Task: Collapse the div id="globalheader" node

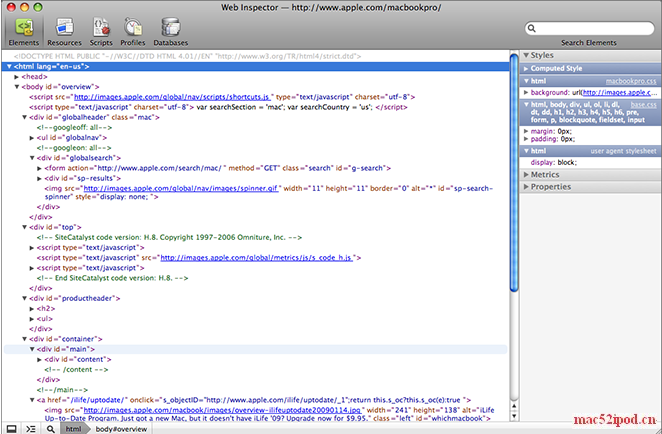Action: 24,117
